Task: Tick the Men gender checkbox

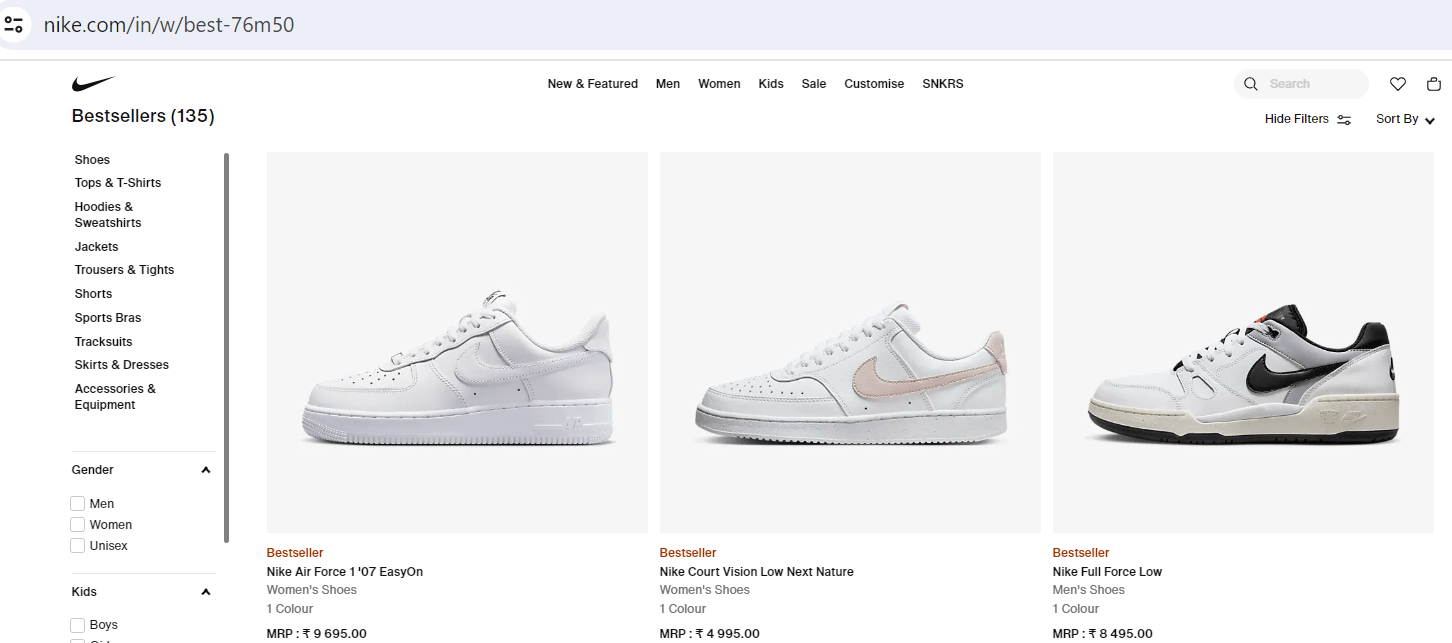Action: [78, 504]
